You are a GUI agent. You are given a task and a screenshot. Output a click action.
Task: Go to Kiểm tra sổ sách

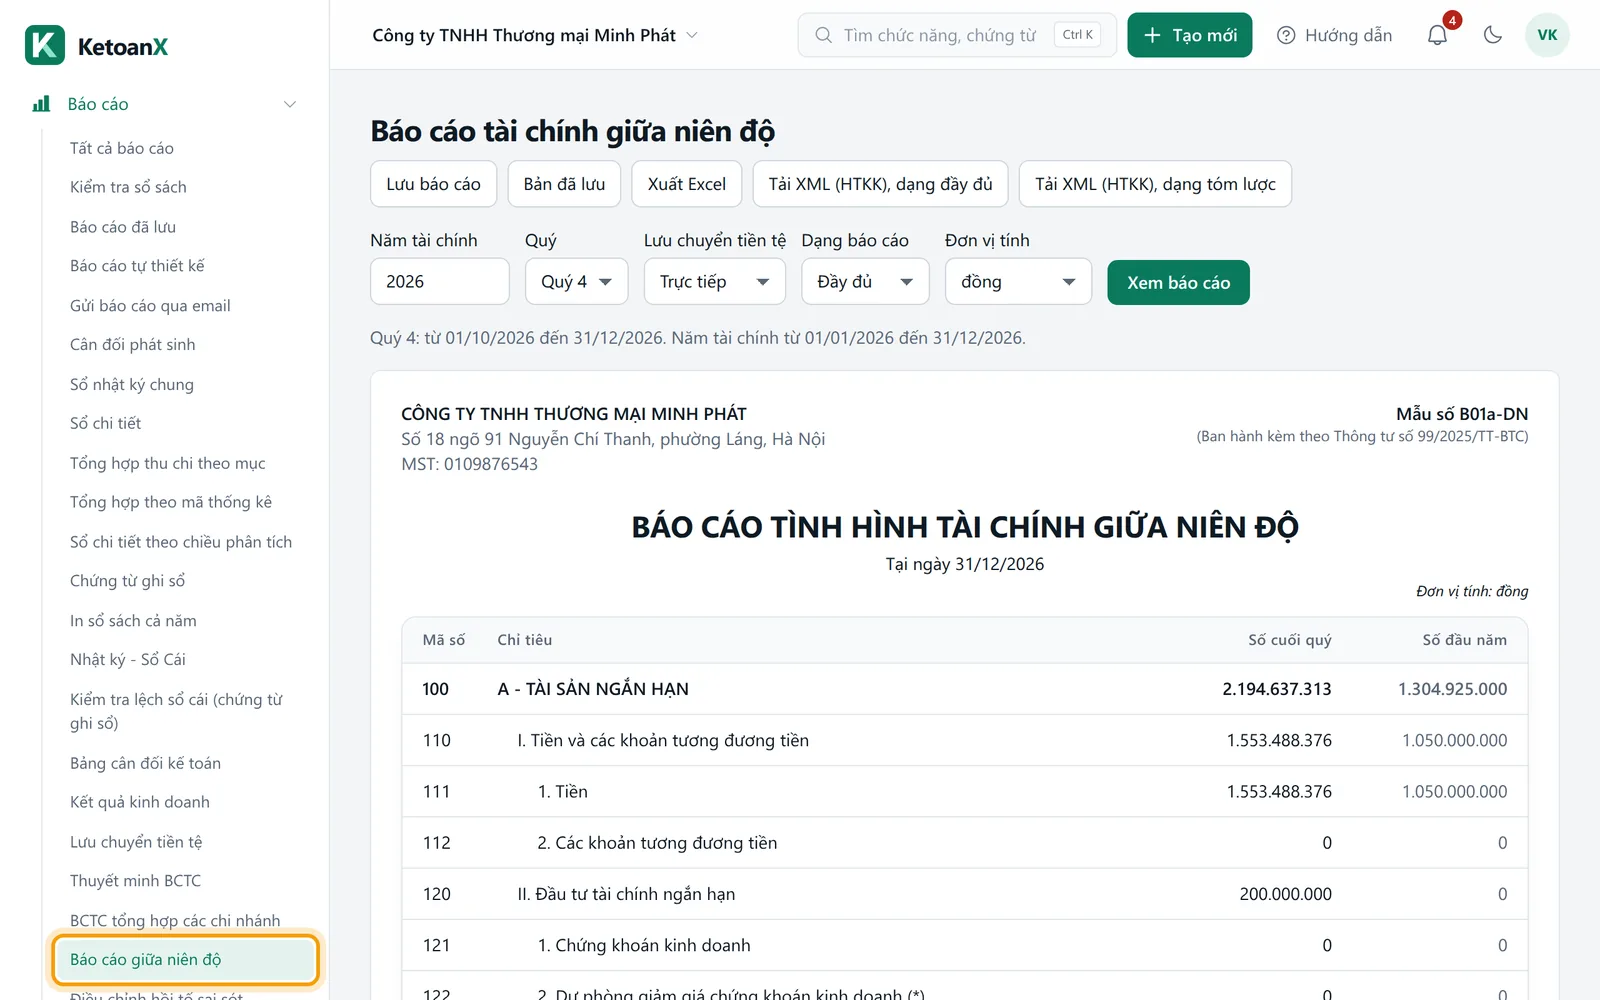click(x=128, y=187)
